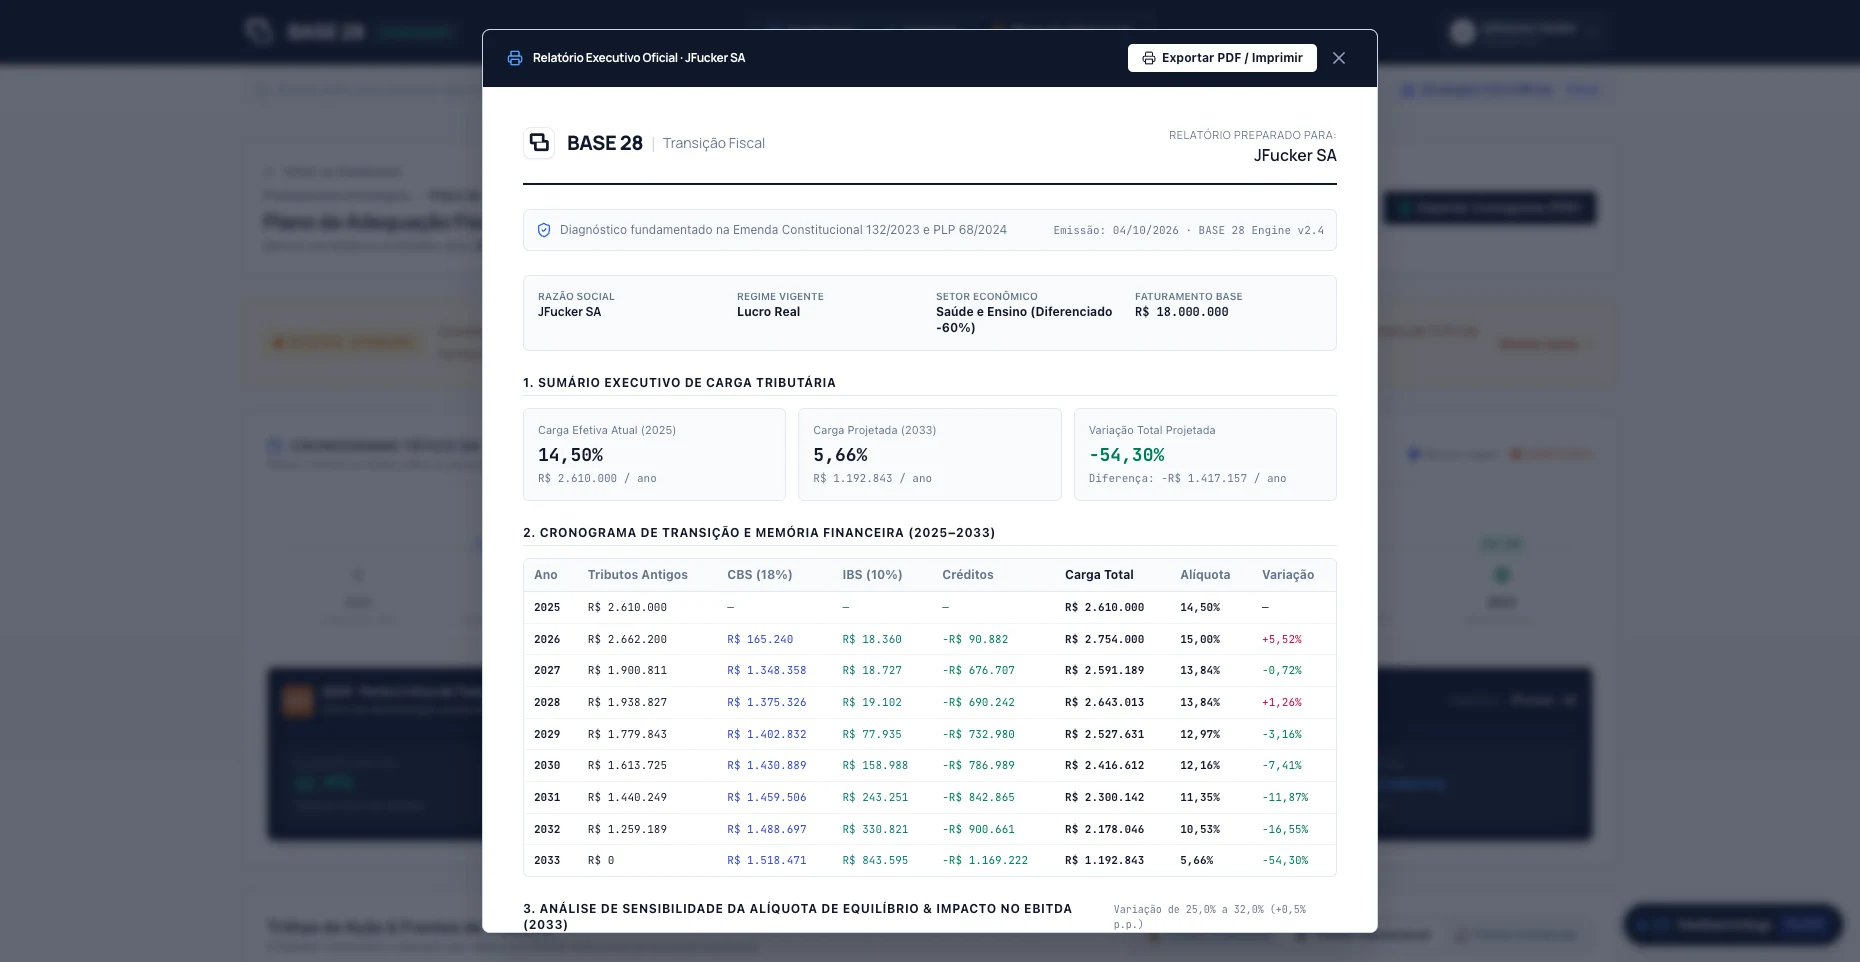Click the CBS value R$ 165.240 for 2026

[x=760, y=639]
